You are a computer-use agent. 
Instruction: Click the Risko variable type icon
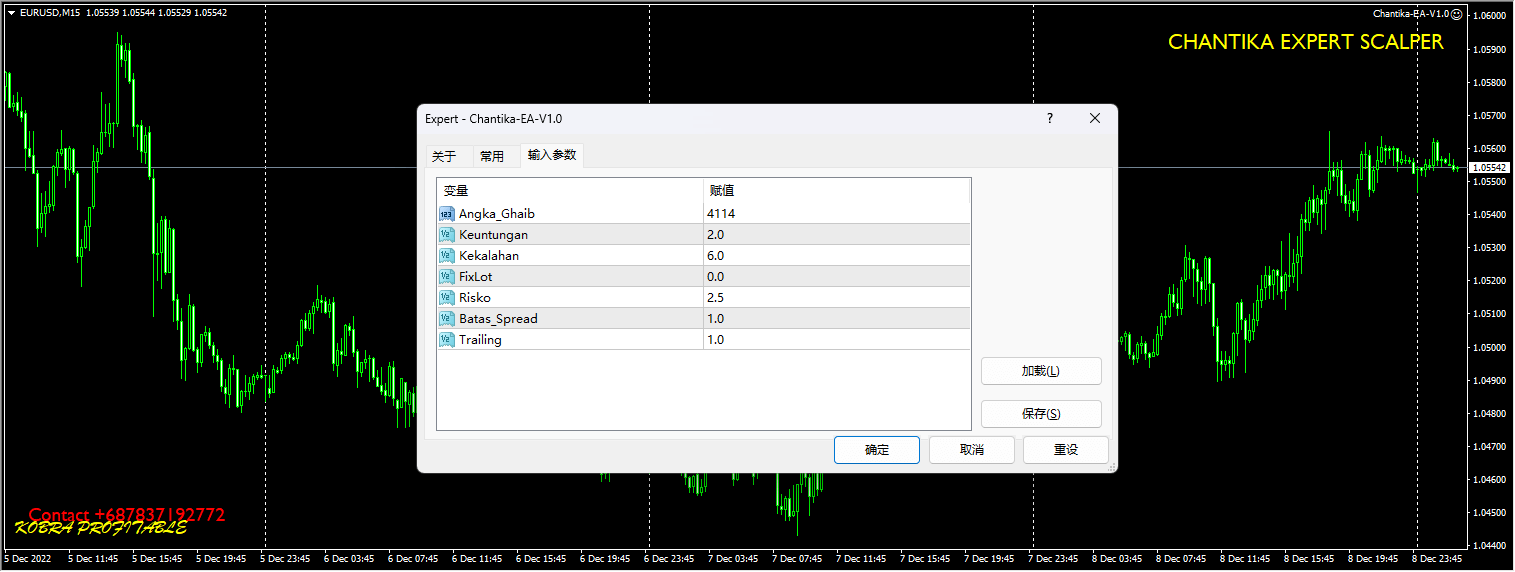pos(447,298)
